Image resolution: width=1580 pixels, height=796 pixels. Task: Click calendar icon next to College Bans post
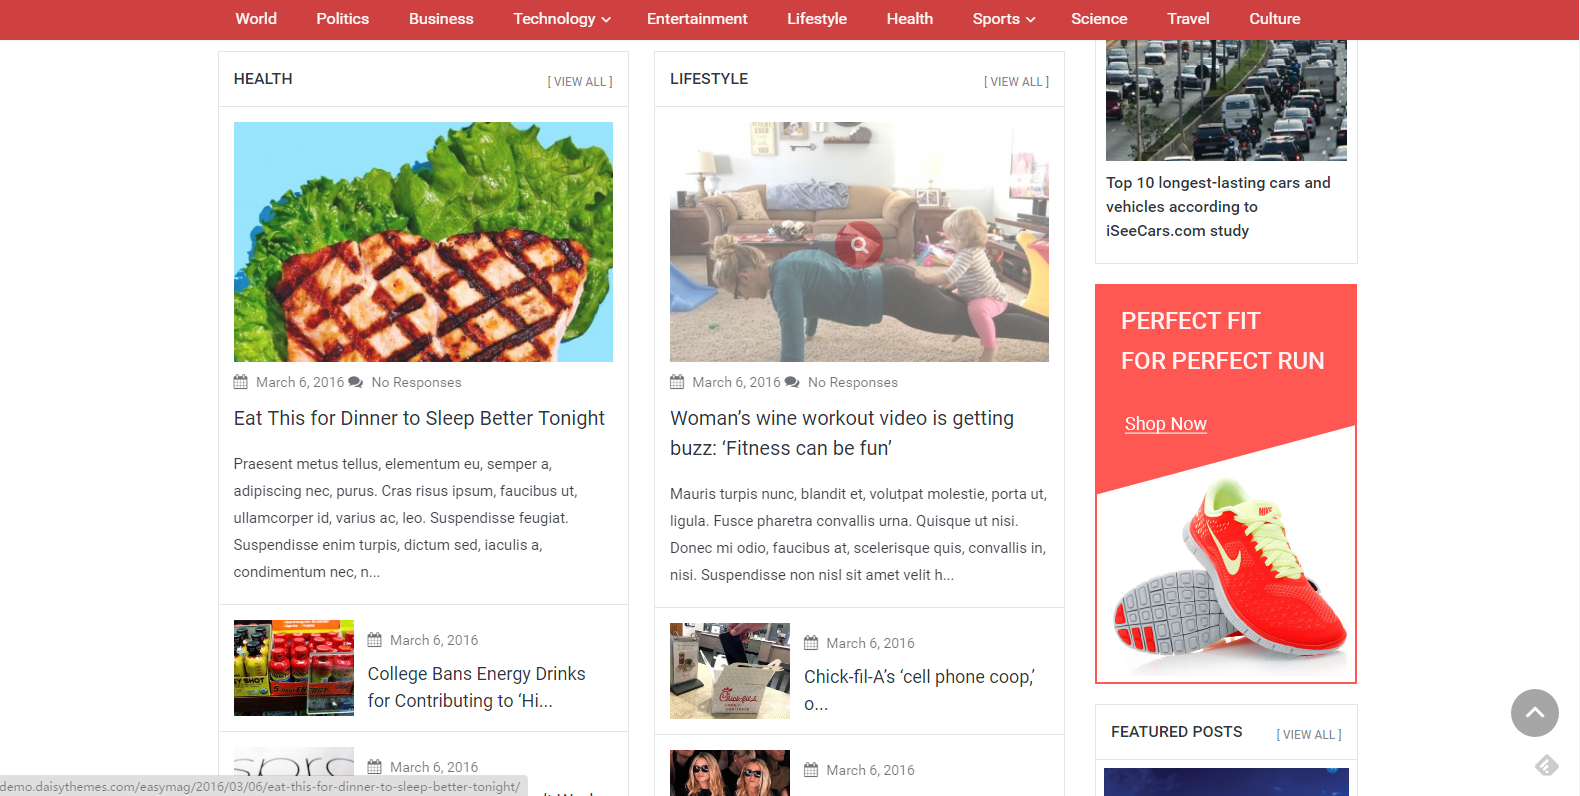tap(375, 640)
